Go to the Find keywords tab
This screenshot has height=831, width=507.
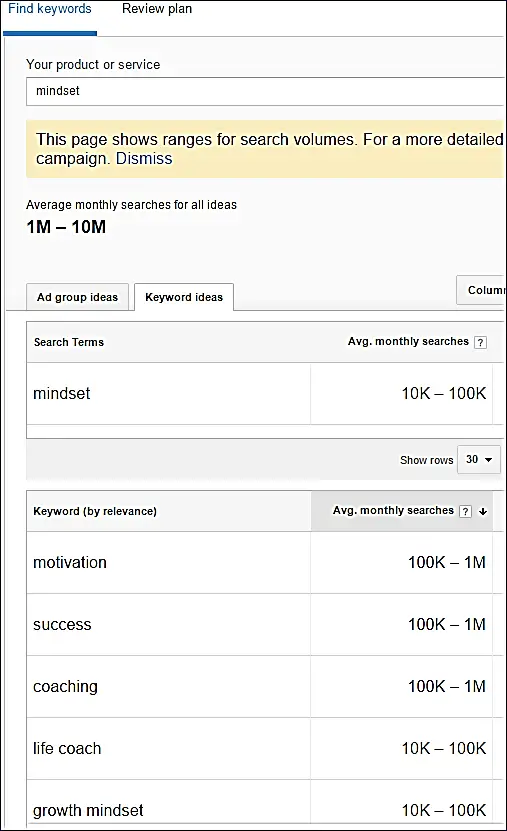tap(50, 9)
